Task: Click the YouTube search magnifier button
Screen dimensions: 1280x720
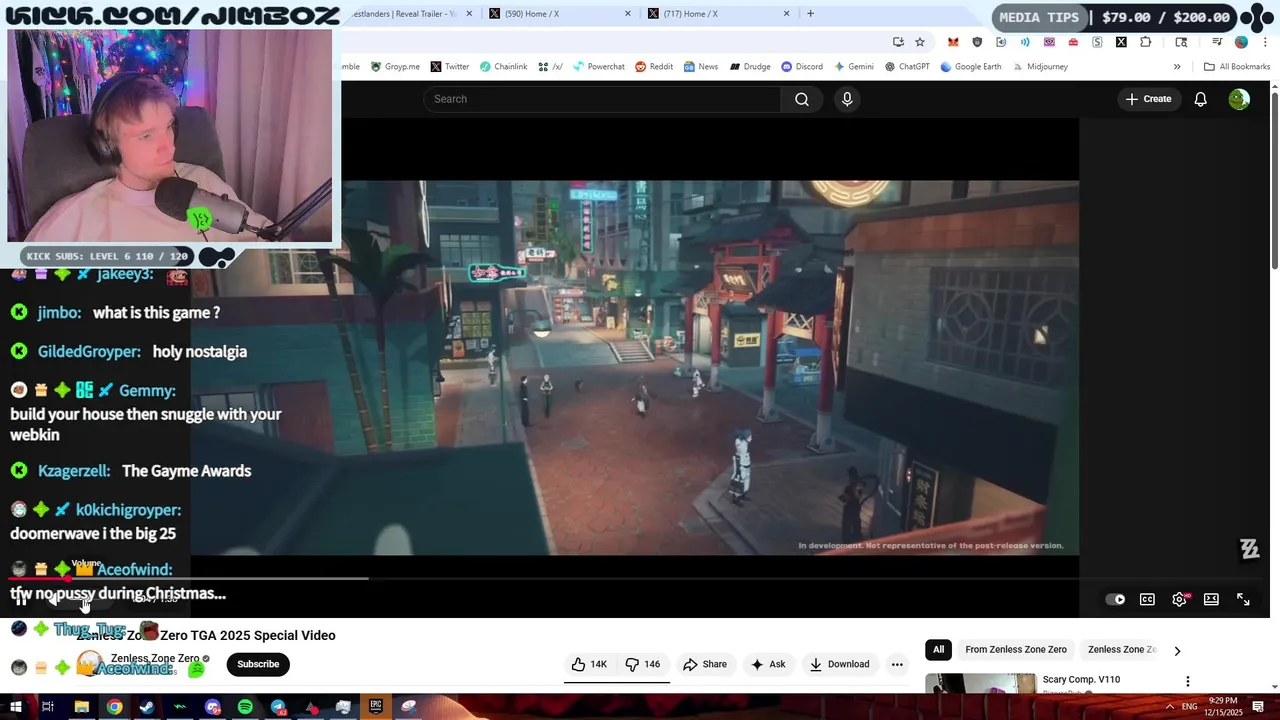Action: point(801,99)
